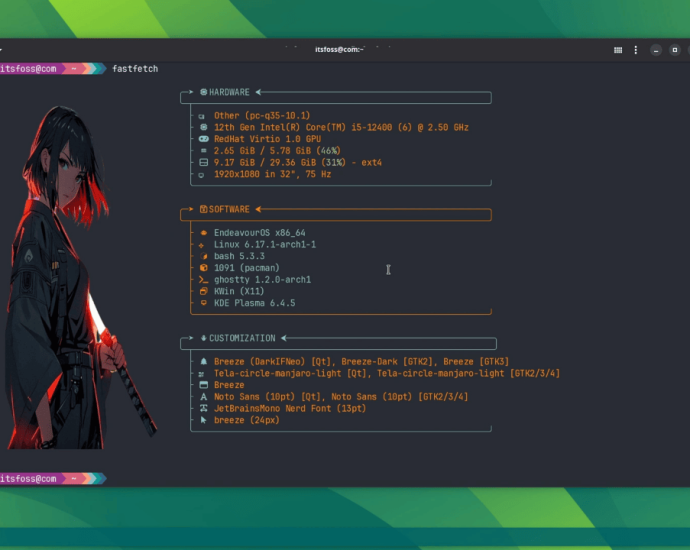The image size is (690, 550).
Task: Click bash 5.3.3 text
Action: click(x=239, y=256)
